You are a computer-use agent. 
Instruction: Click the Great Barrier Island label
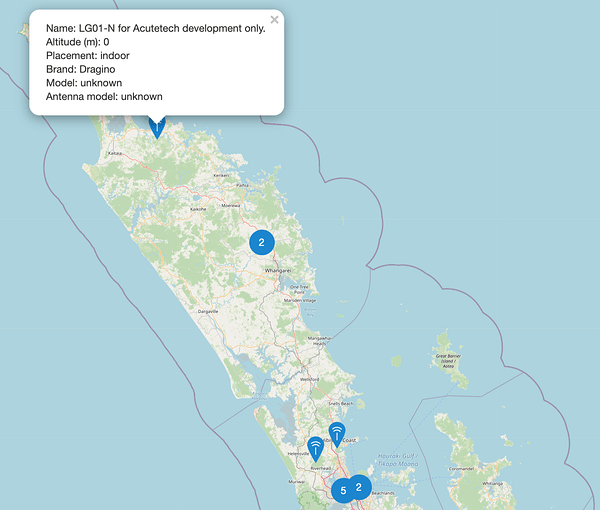pyautogui.click(x=448, y=361)
